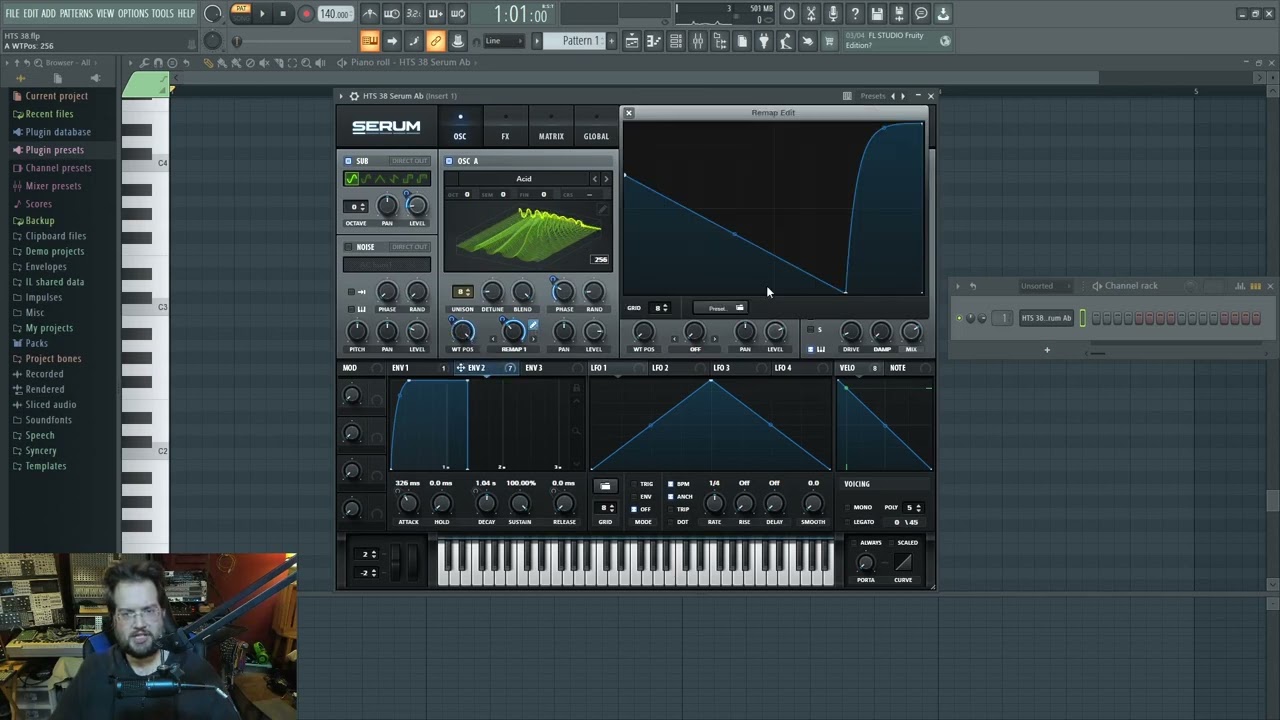
Task: Click the Plugin picker plug icon
Action: 764,41
